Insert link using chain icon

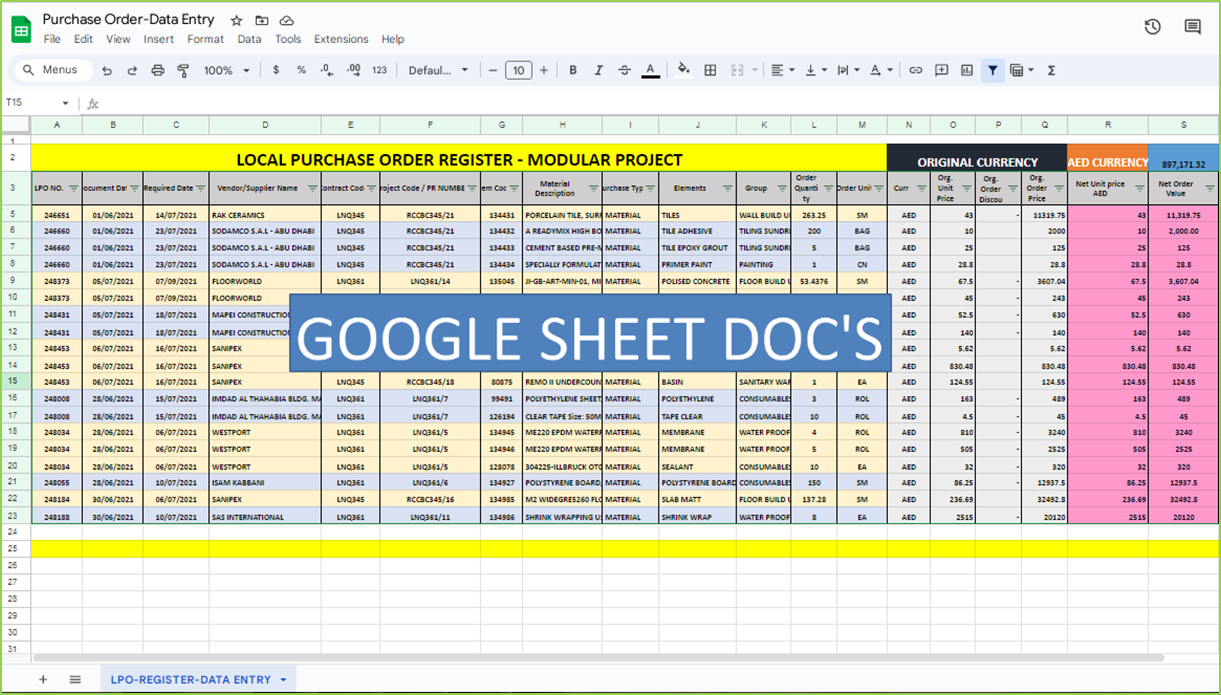(x=915, y=70)
